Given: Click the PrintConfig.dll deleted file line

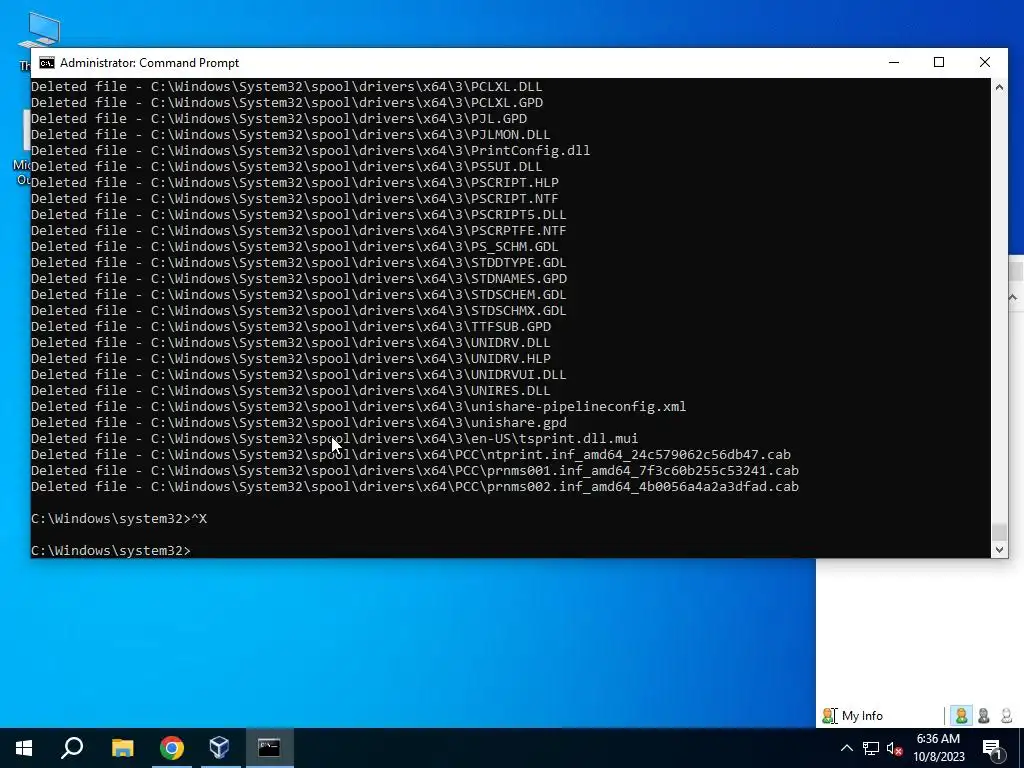Looking at the screenshot, I should coord(311,151).
